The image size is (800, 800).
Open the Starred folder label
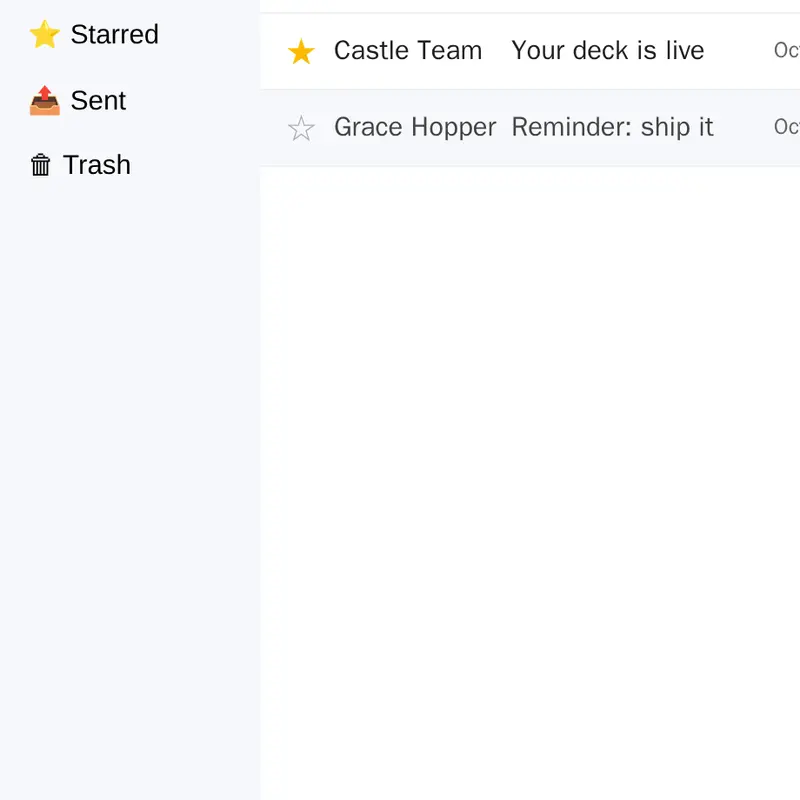pyautogui.click(x=114, y=35)
